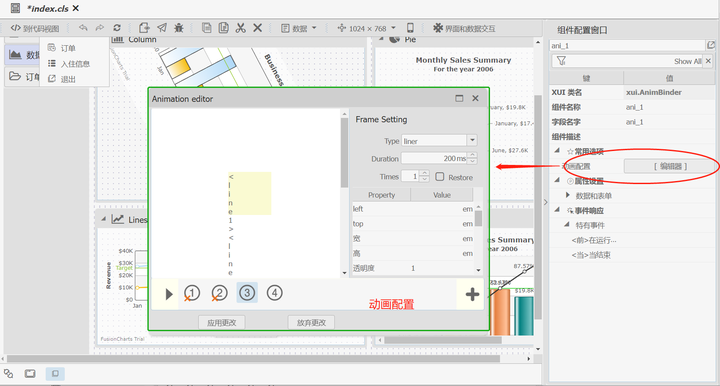The height and width of the screenshot is (386, 720).
Task: Click the paper plane run icon
Action: 162,28
